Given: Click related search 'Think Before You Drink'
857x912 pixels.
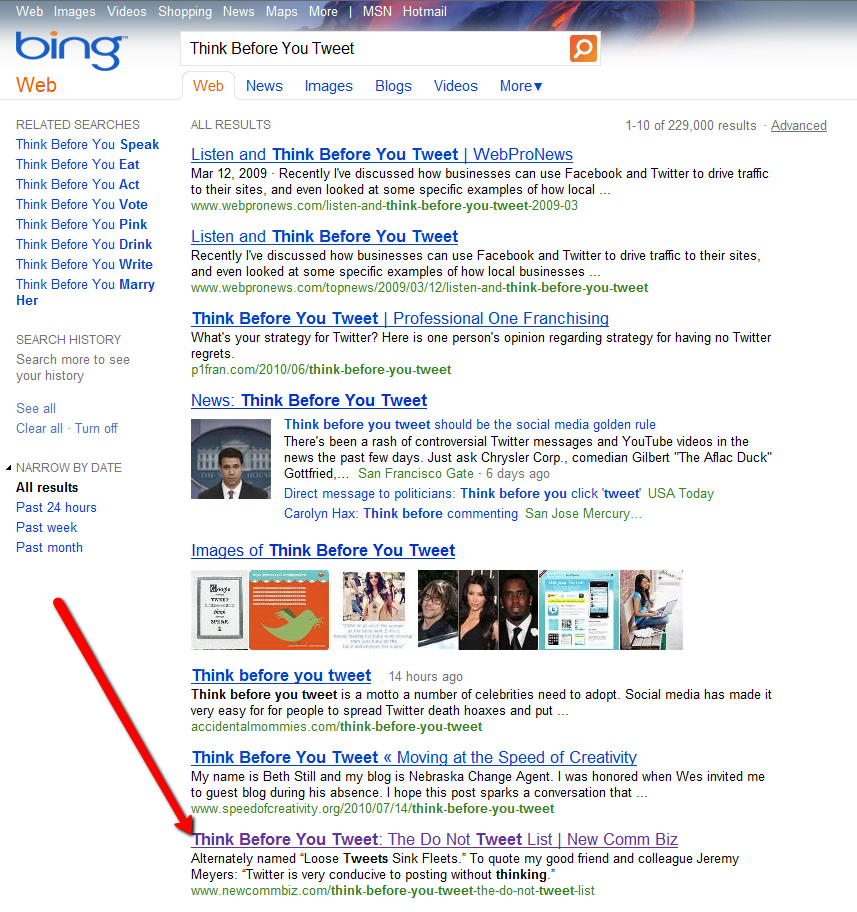Looking at the screenshot, I should pos(84,244).
